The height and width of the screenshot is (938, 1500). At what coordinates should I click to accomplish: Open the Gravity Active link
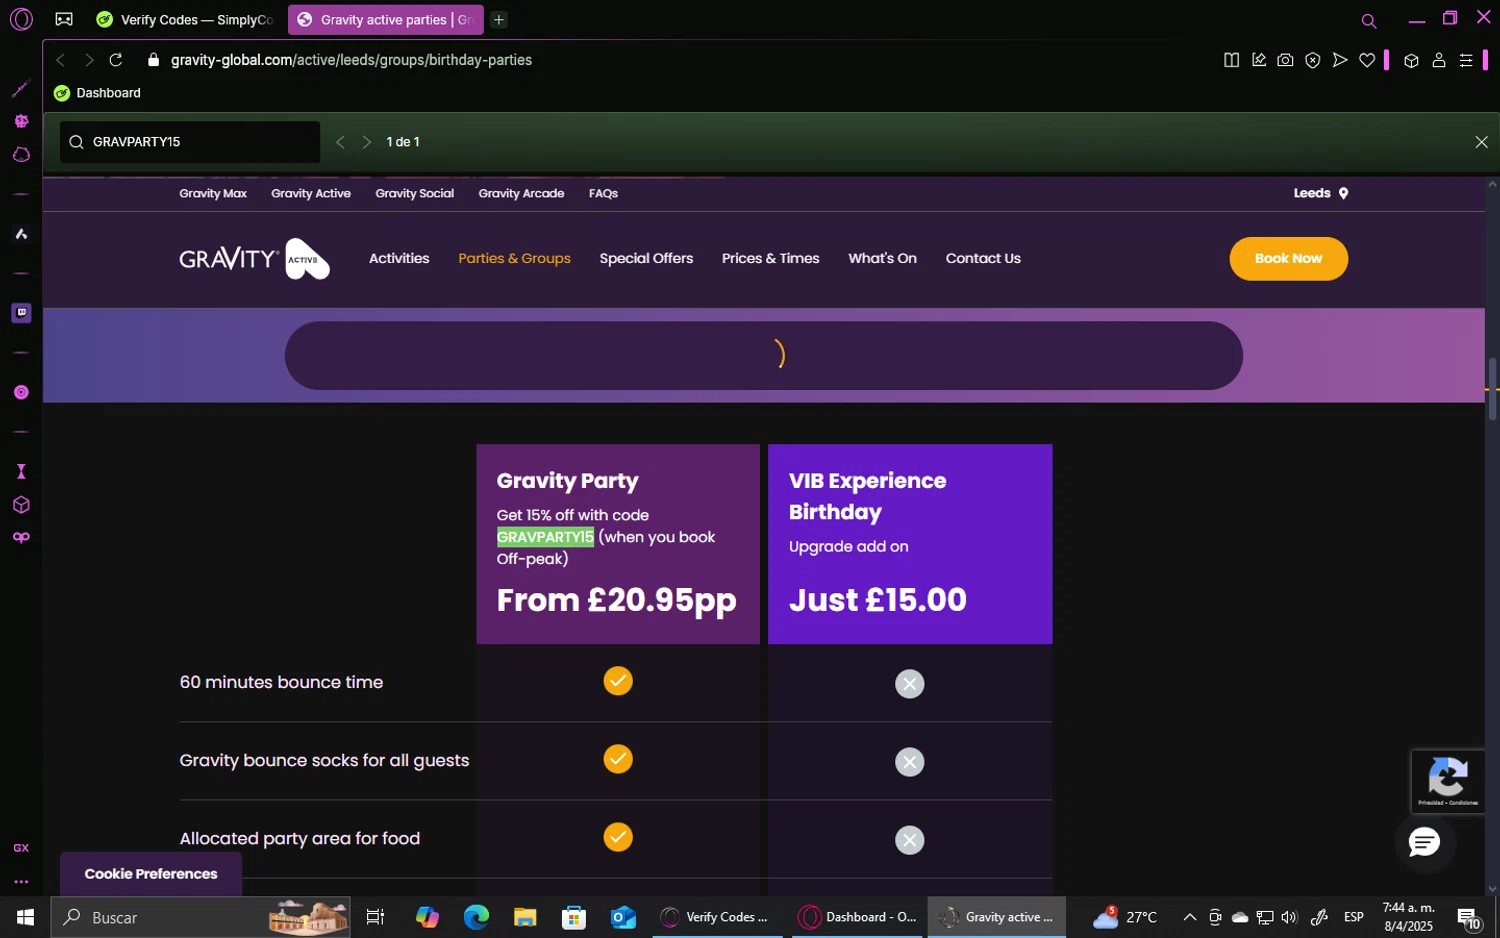311,193
